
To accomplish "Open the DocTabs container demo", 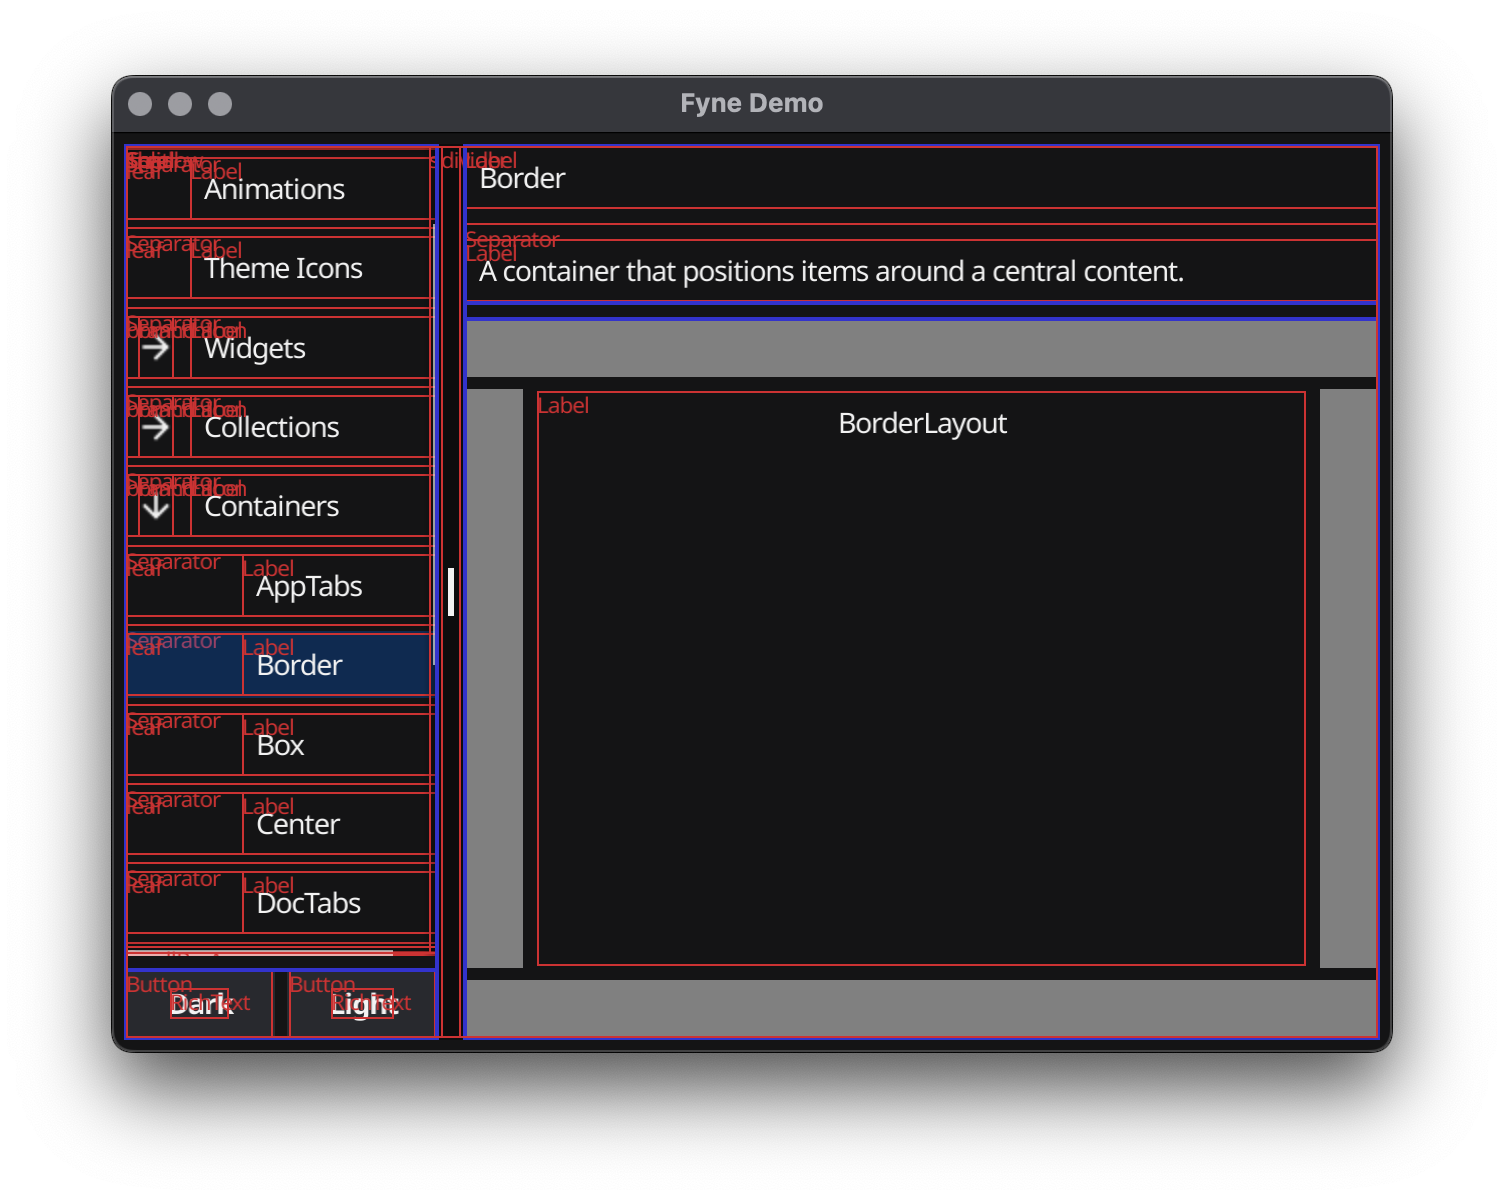I will pos(280,903).
